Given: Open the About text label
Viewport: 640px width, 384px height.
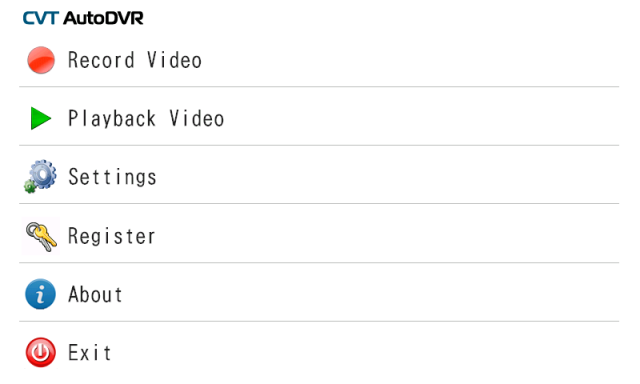Looking at the screenshot, I should tap(95, 294).
